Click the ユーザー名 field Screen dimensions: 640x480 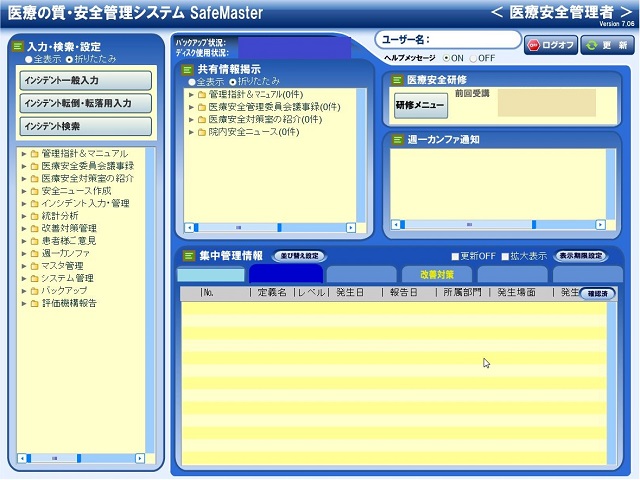tap(448, 40)
